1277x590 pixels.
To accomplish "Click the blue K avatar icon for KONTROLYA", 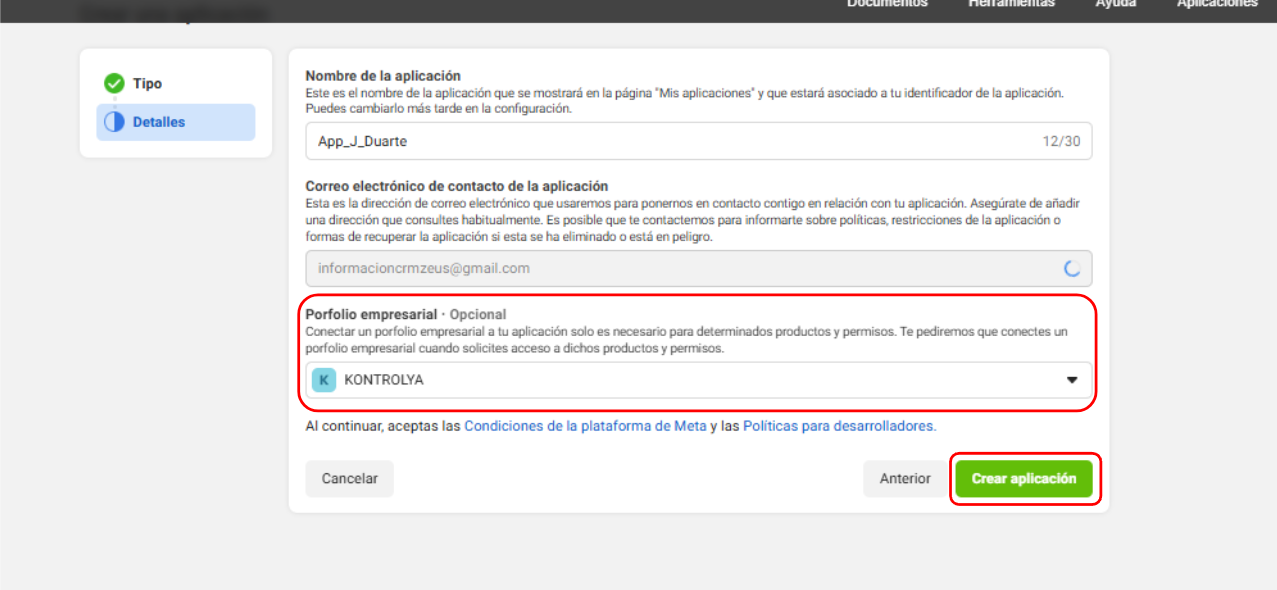I will click(323, 380).
